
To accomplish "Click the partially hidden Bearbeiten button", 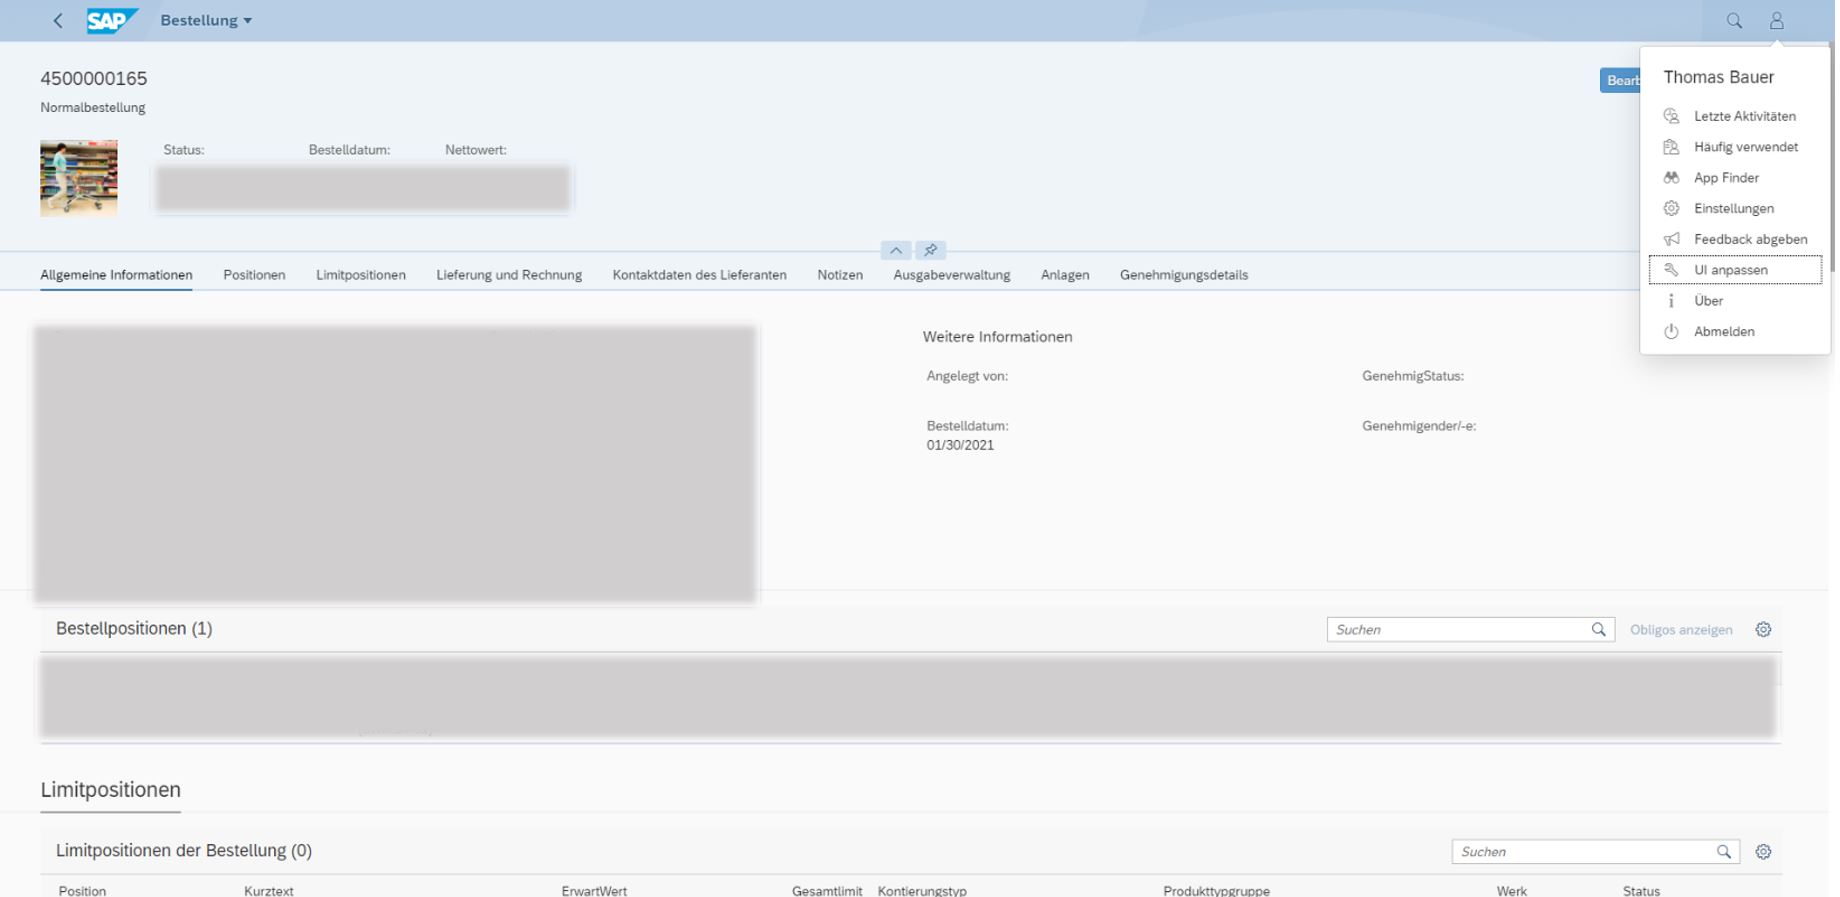I will tap(1620, 80).
